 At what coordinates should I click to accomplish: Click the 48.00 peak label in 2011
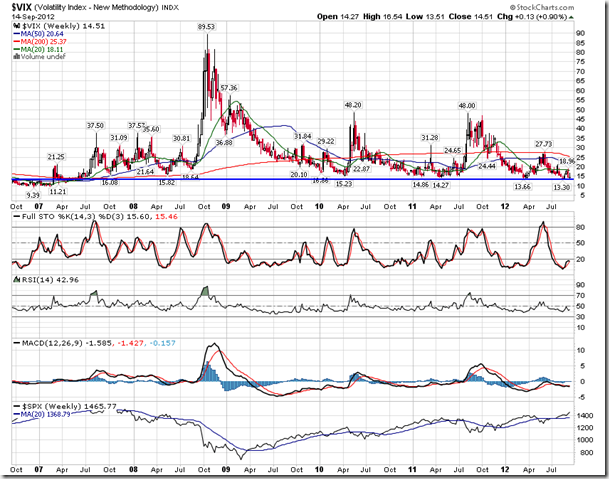pos(466,105)
